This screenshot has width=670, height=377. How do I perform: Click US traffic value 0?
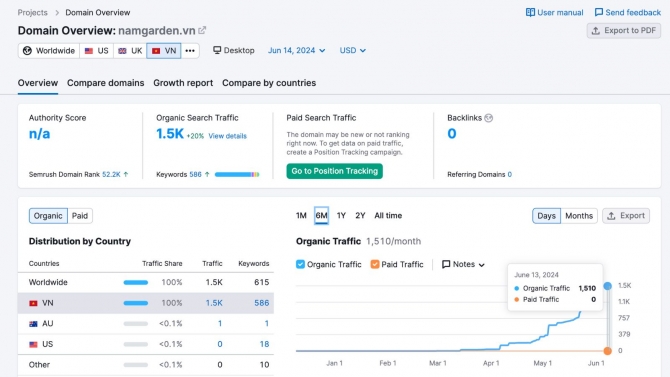(x=220, y=344)
